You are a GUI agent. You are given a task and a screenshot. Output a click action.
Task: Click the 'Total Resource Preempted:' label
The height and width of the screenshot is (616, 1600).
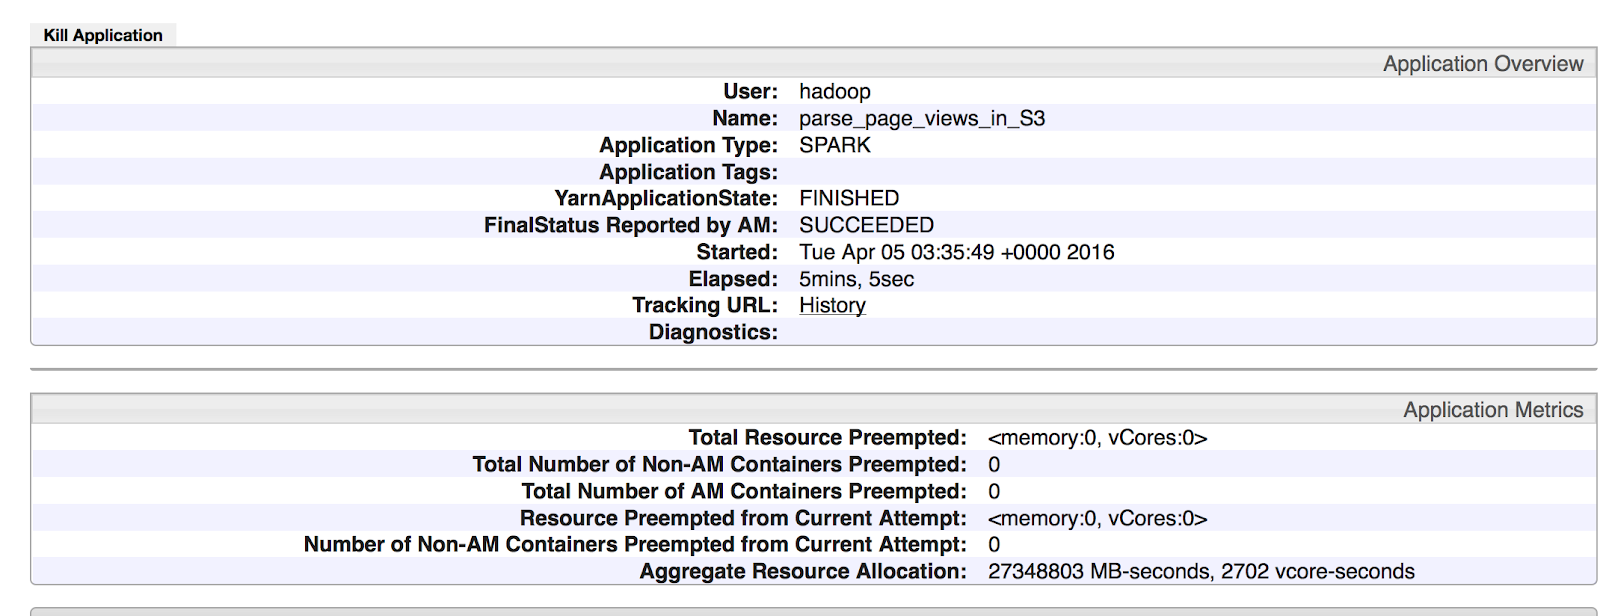click(828, 437)
